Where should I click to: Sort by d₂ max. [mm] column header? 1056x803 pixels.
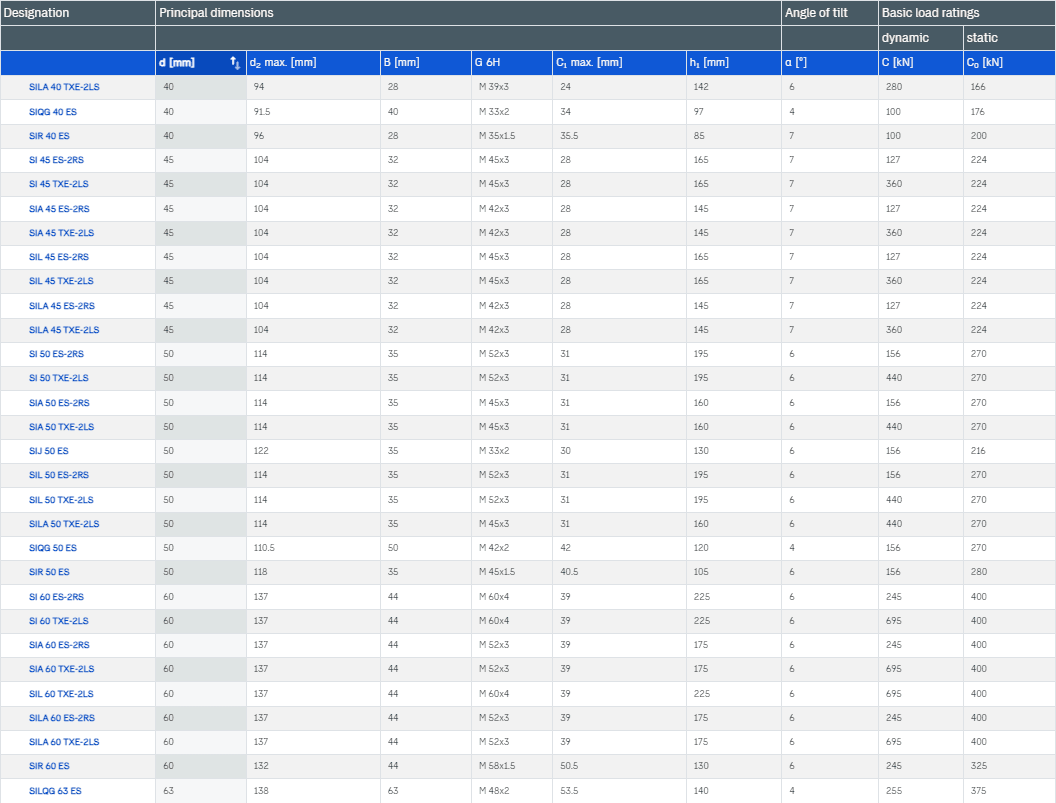pyautogui.click(x=284, y=63)
